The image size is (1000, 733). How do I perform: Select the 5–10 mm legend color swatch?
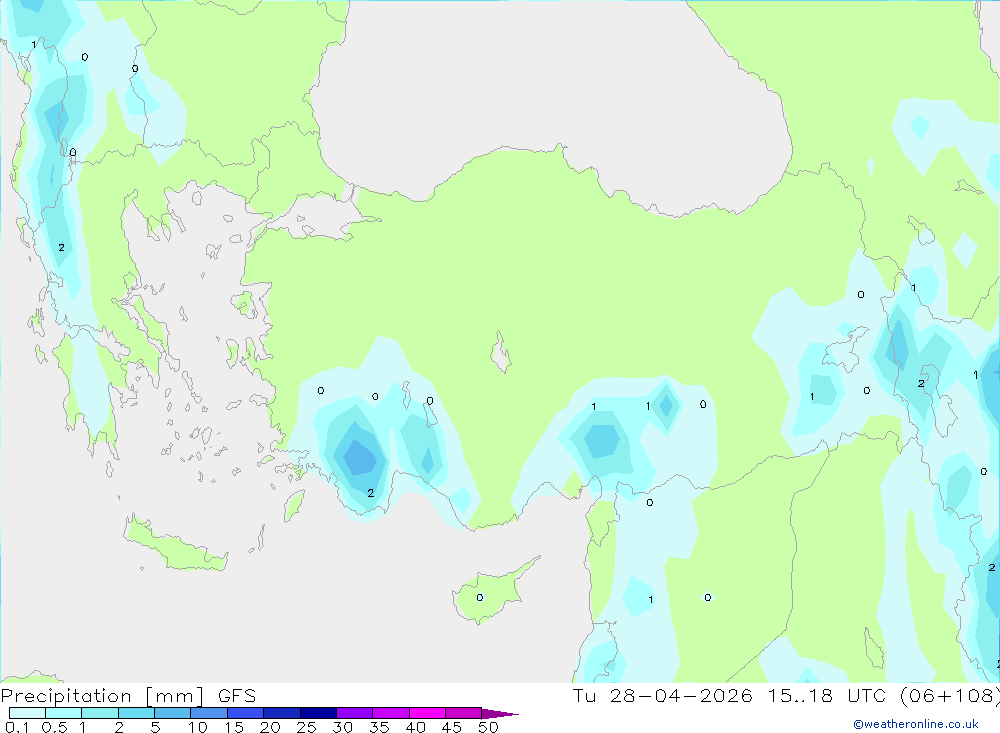pyautogui.click(x=173, y=713)
